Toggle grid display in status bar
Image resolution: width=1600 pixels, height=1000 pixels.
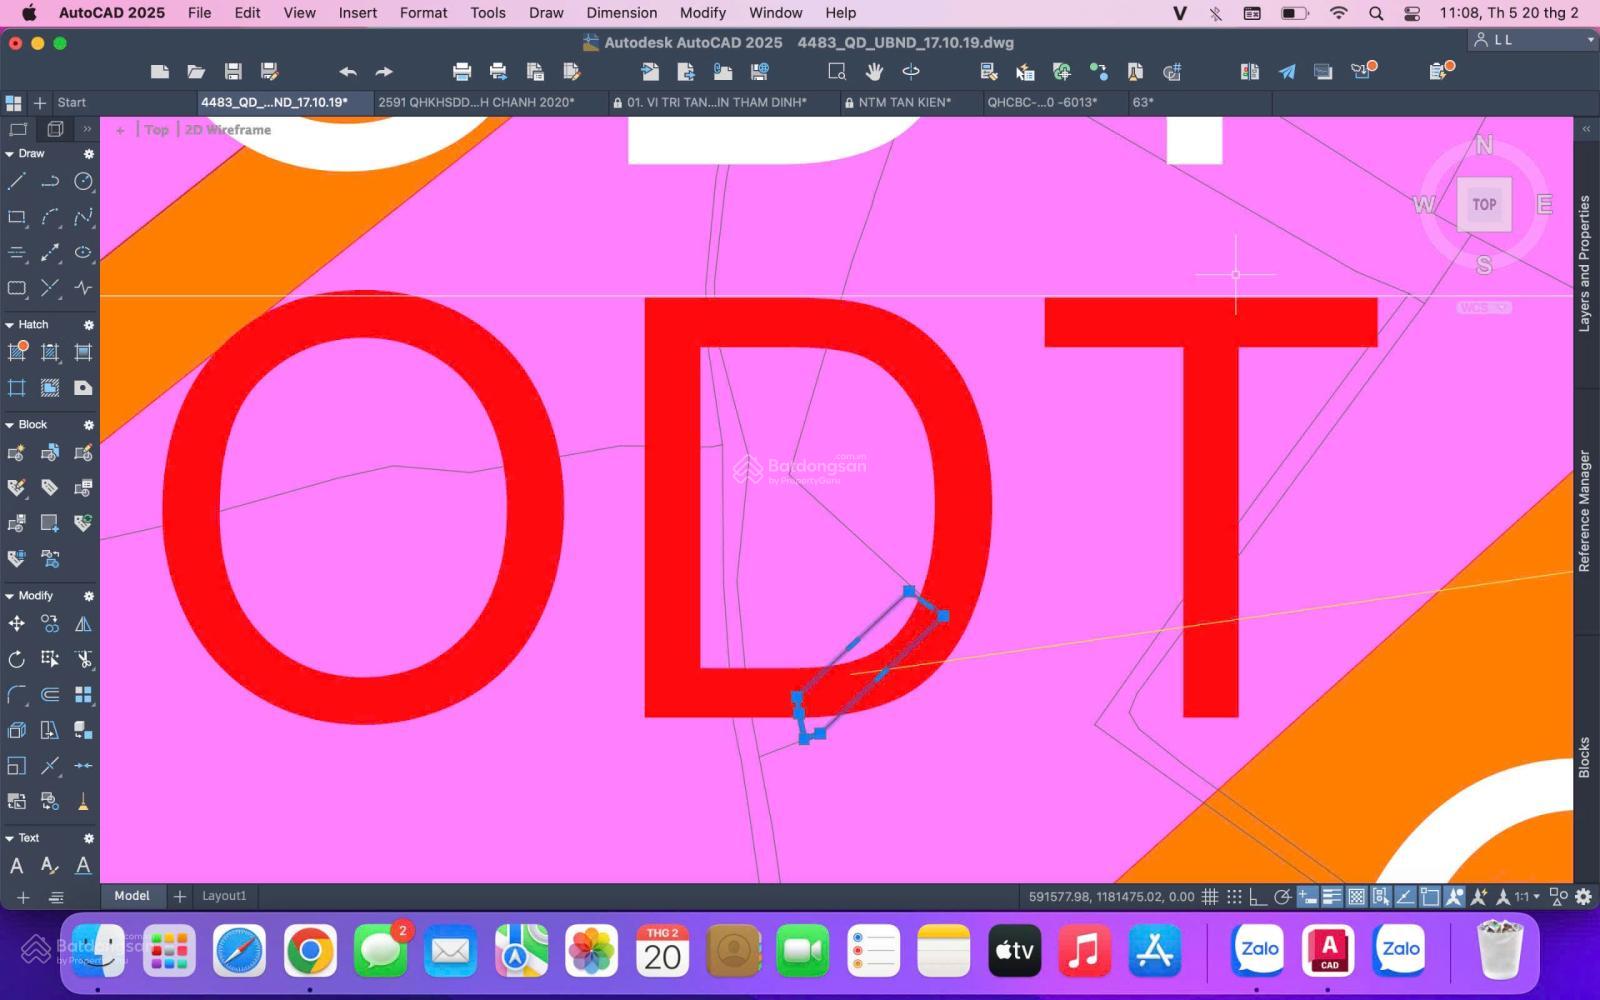tap(1209, 897)
